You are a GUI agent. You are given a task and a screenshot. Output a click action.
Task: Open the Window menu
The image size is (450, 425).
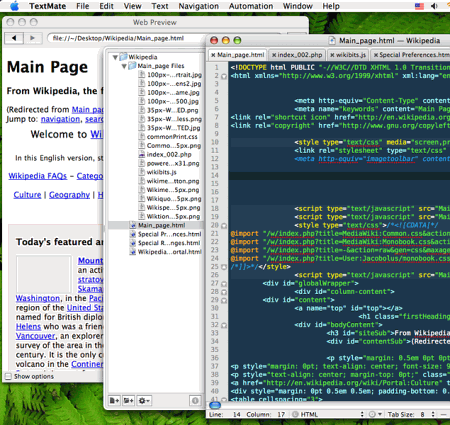click(297, 6)
